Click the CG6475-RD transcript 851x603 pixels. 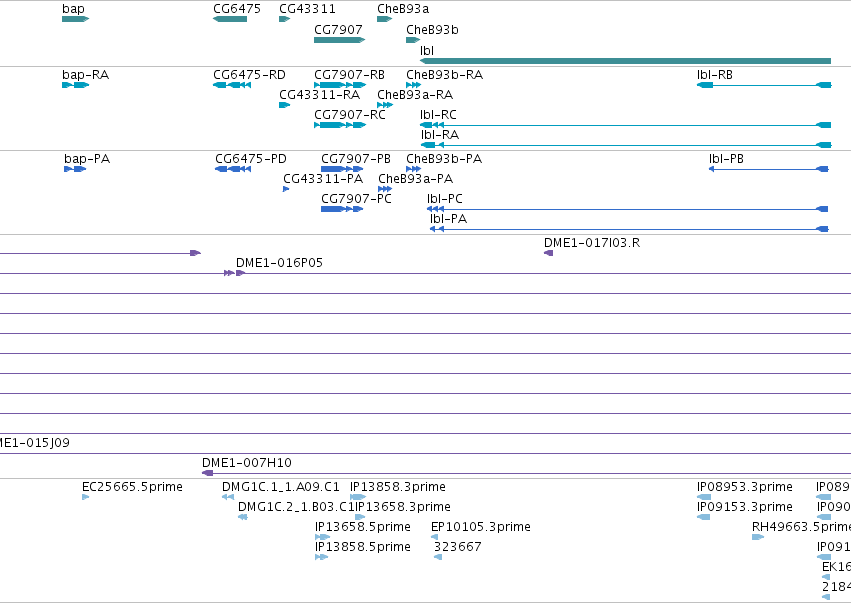(x=232, y=85)
